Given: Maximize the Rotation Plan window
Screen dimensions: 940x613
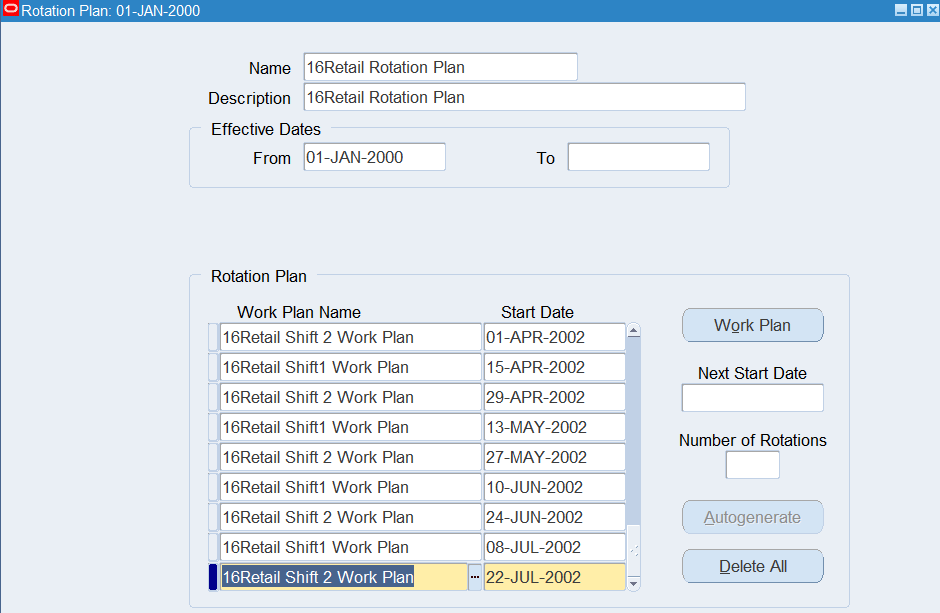Looking at the screenshot, I should click(915, 10).
